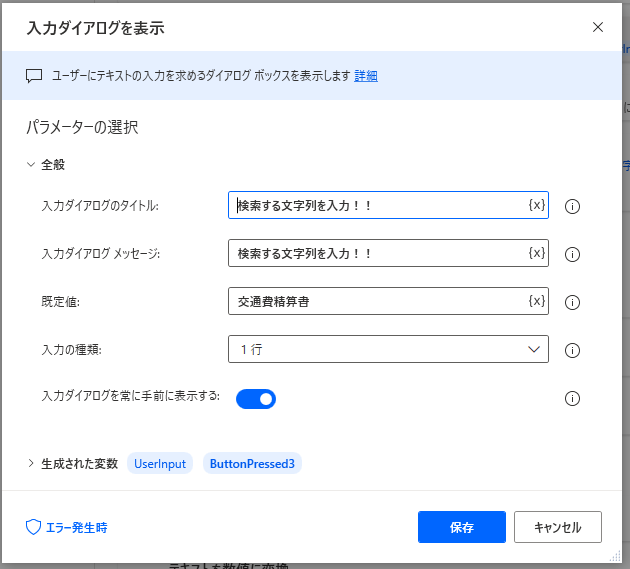Select the UserInput variable chip
The image size is (630, 569).
pyautogui.click(x=160, y=464)
